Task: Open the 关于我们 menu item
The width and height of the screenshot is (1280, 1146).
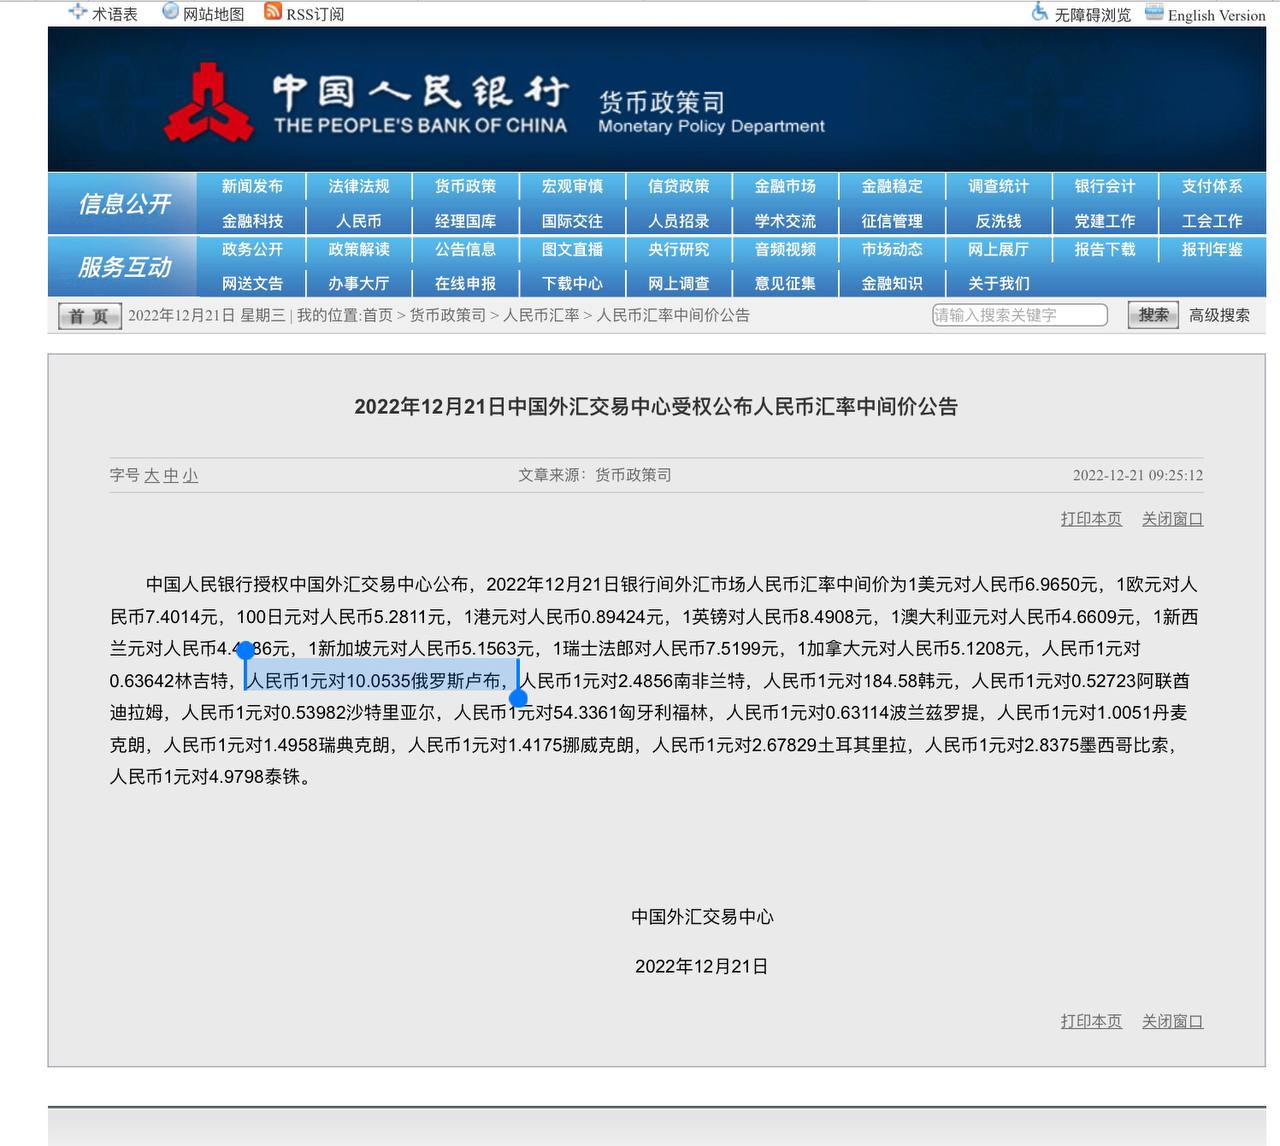Action: point(998,283)
